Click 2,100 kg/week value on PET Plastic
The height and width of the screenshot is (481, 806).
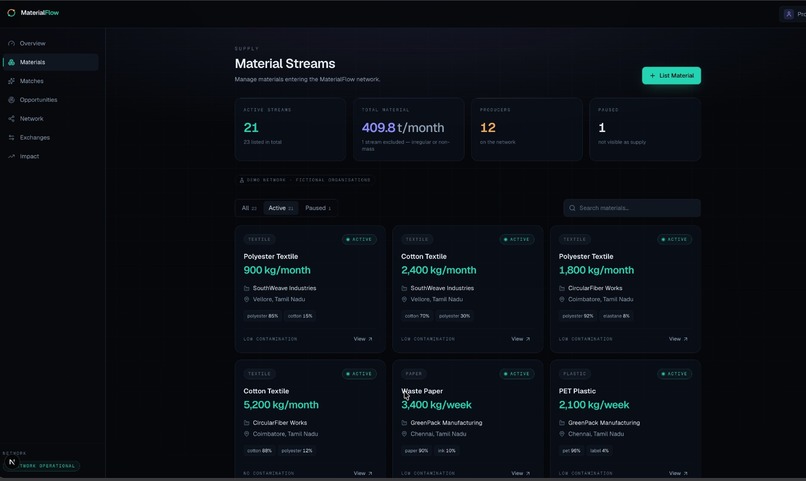[594, 405]
